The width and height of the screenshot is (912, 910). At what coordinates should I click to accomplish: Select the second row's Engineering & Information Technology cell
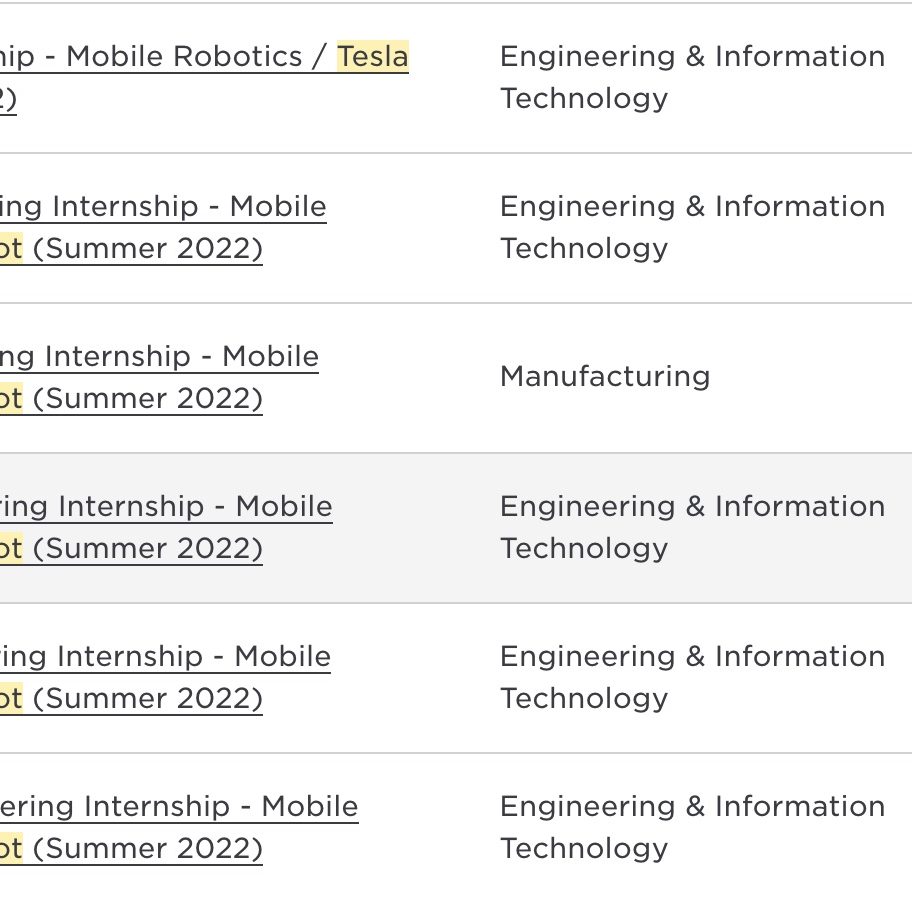692,227
